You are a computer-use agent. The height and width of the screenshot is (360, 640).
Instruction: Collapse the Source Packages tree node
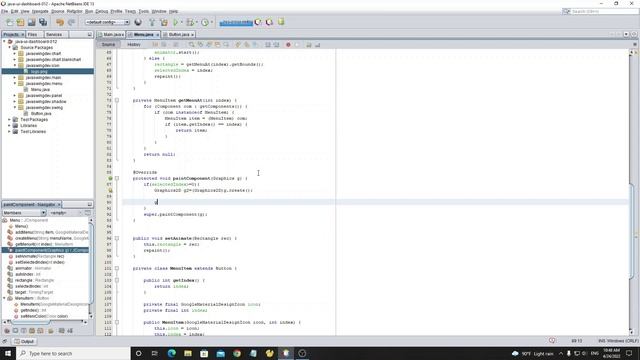(9, 47)
